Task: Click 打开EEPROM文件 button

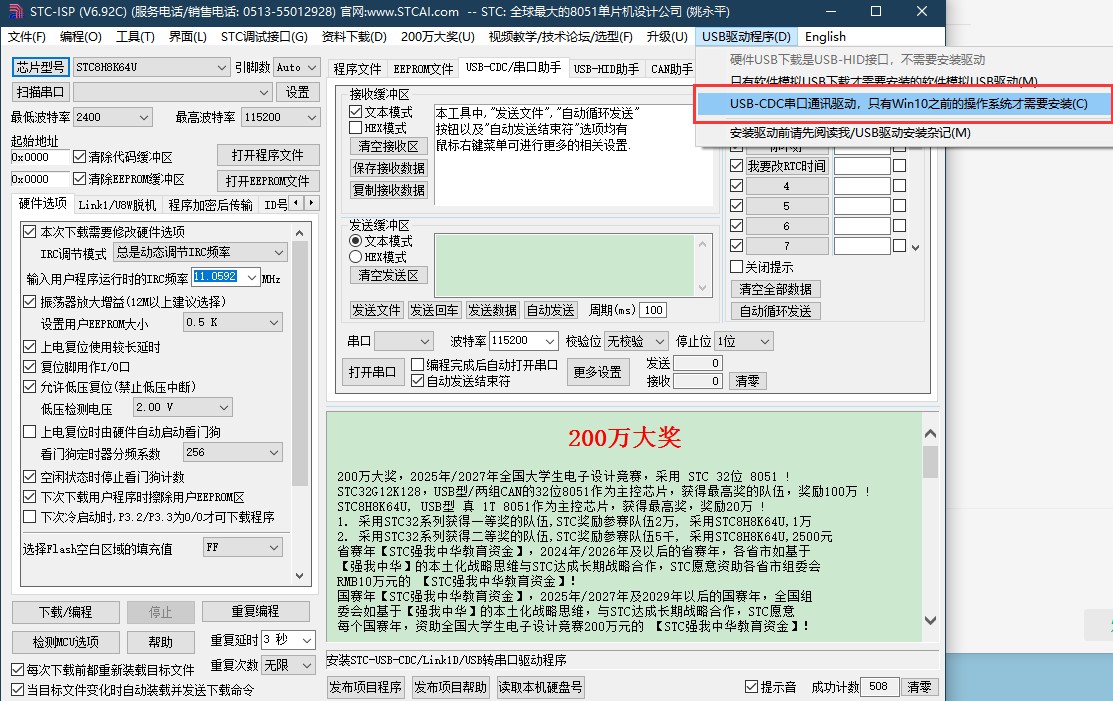Action: [268, 181]
